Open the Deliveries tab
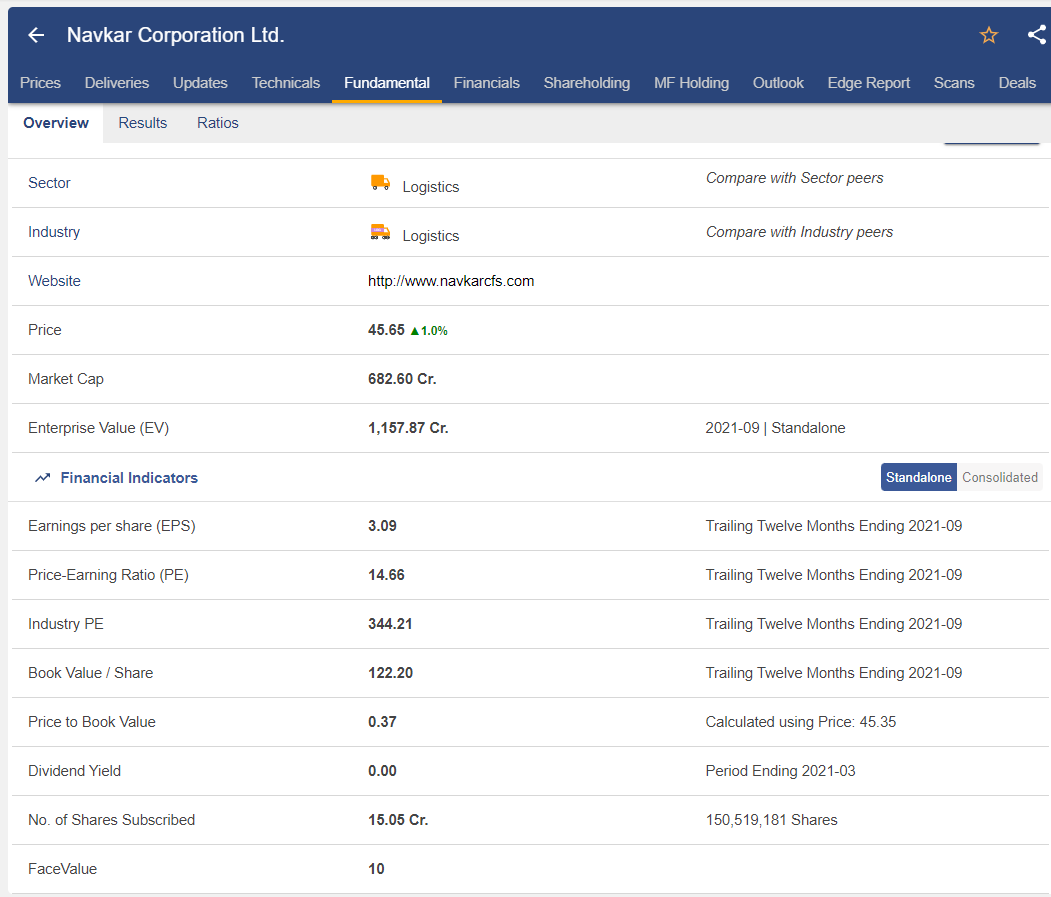 pos(117,83)
